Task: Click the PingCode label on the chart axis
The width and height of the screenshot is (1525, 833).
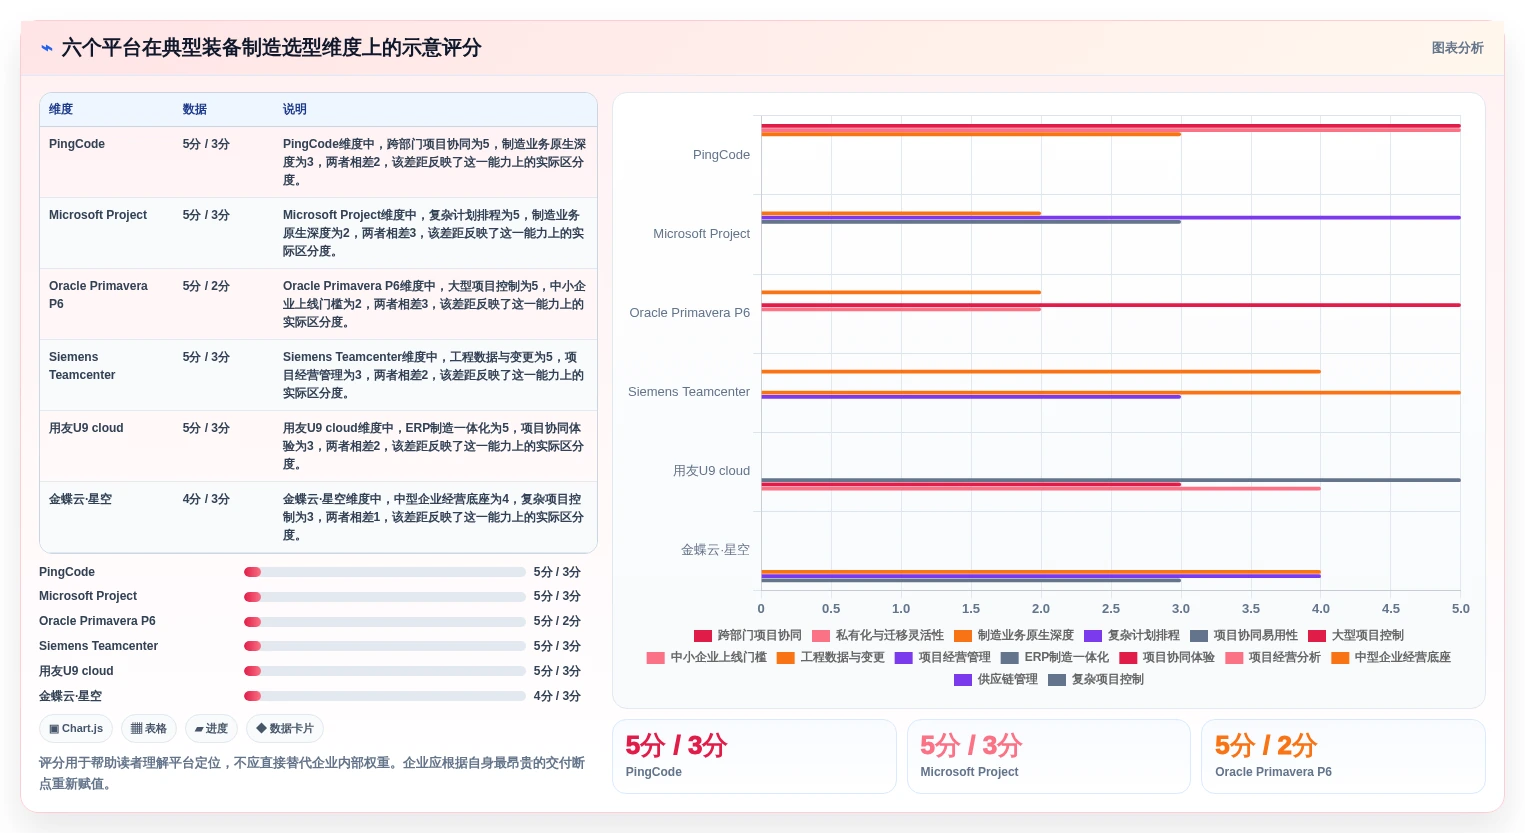Action: 721,155
